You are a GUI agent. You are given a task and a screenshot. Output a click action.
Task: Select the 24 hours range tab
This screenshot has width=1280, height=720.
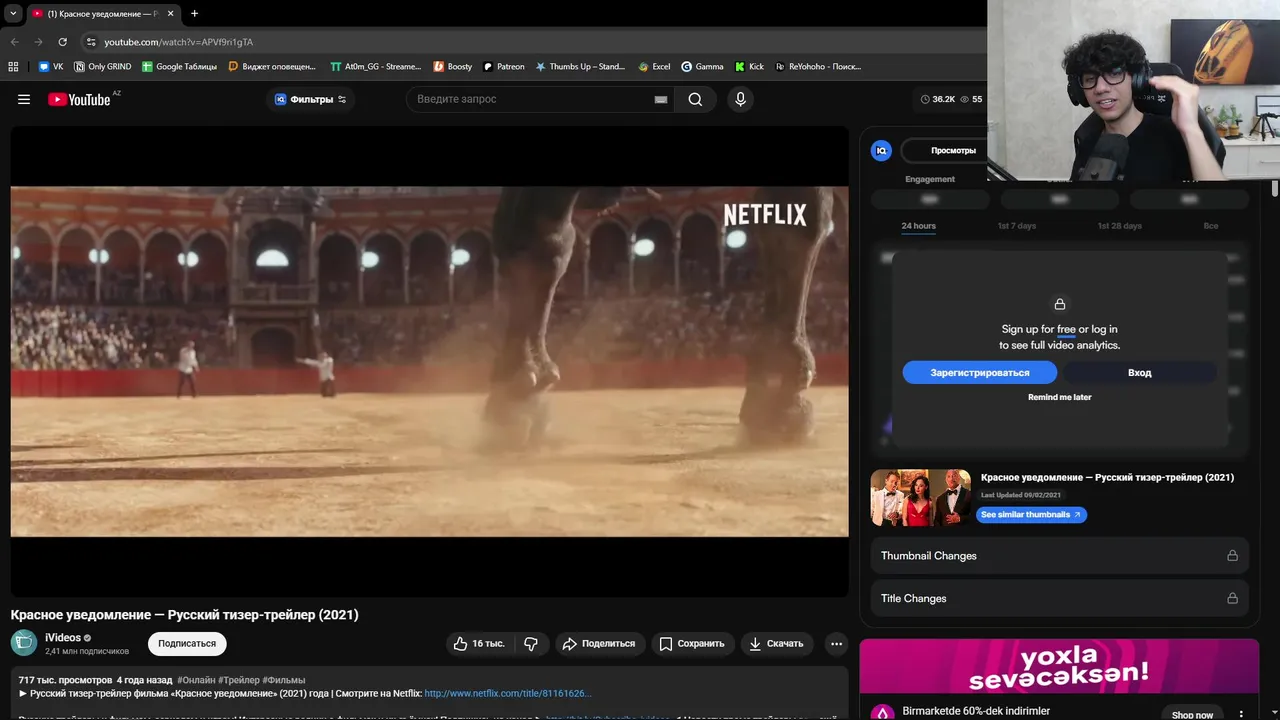click(x=918, y=226)
